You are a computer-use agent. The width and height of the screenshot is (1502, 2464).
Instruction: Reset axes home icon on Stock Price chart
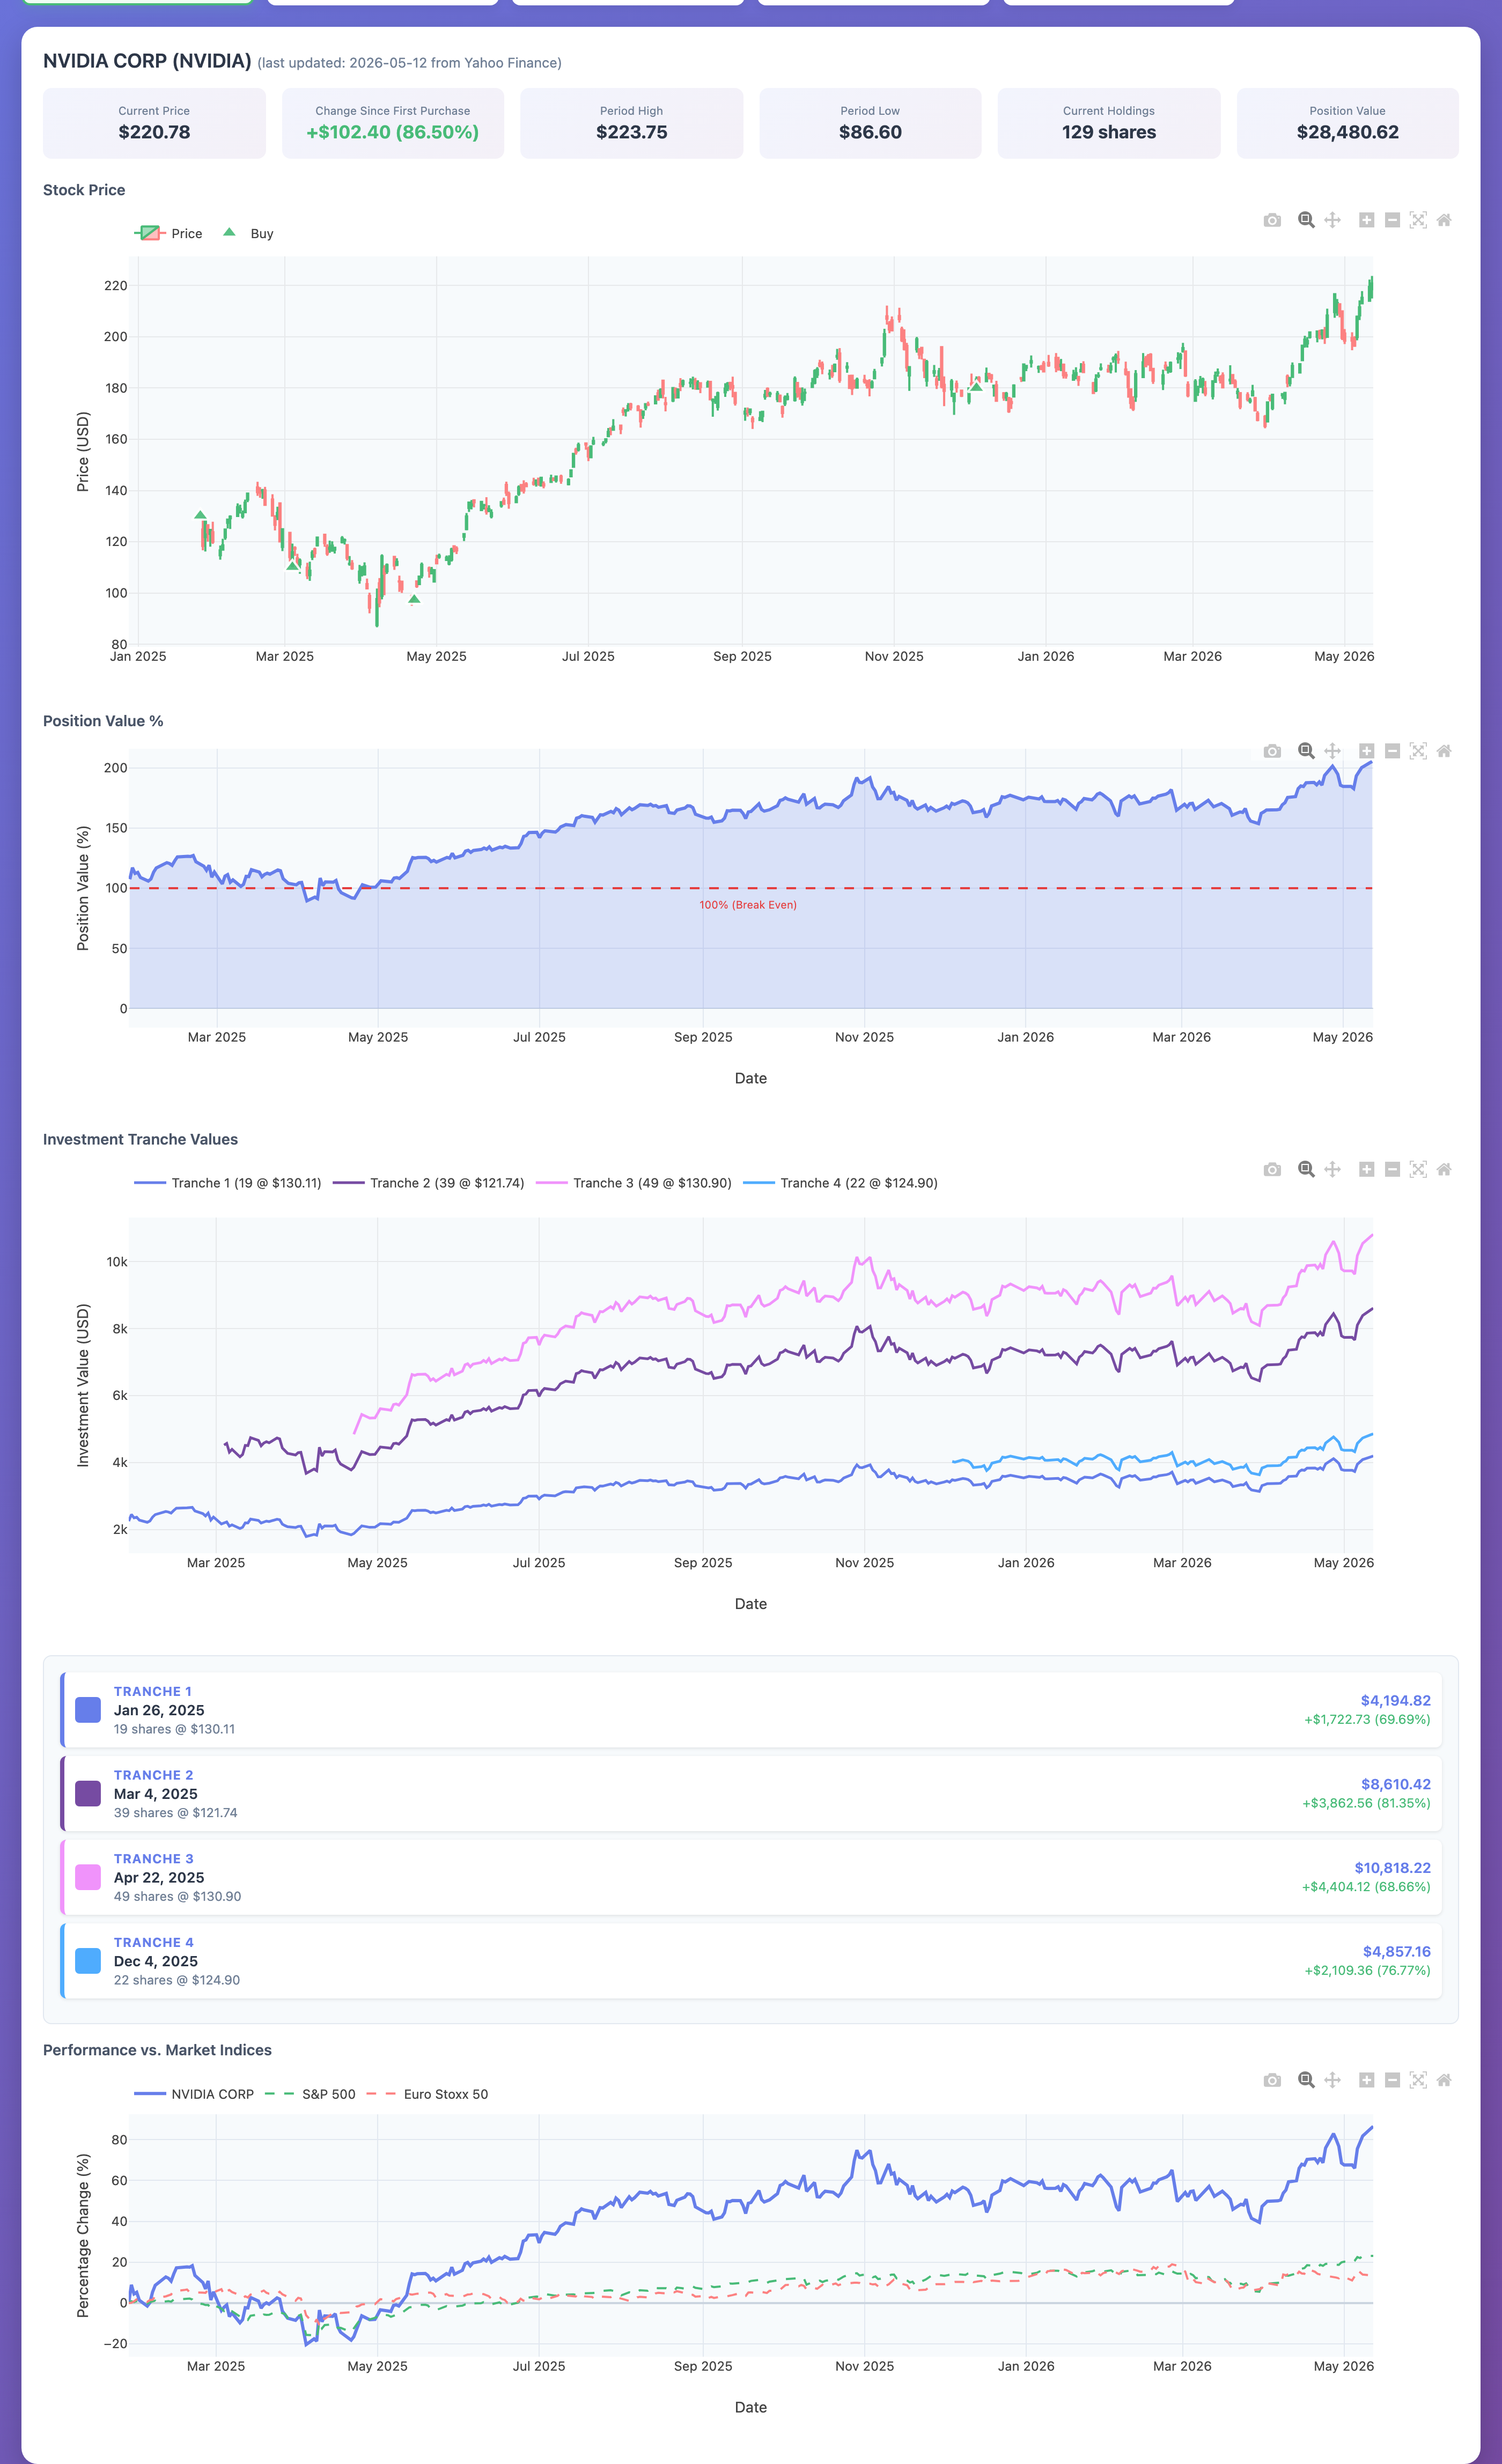coord(1444,220)
